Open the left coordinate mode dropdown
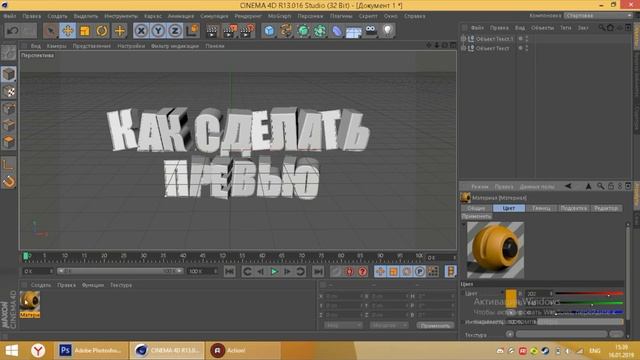 [x=343, y=325]
